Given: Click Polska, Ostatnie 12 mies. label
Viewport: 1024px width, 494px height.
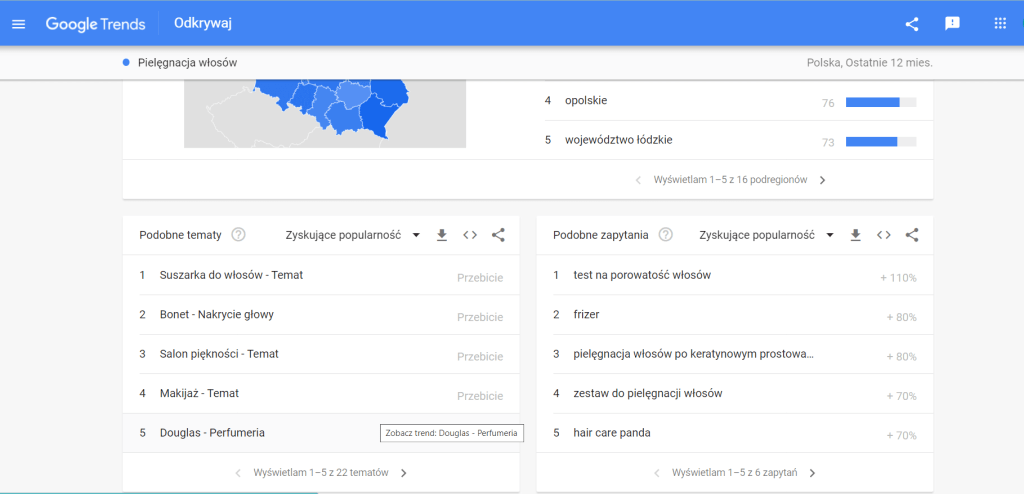Looking at the screenshot, I should [870, 63].
